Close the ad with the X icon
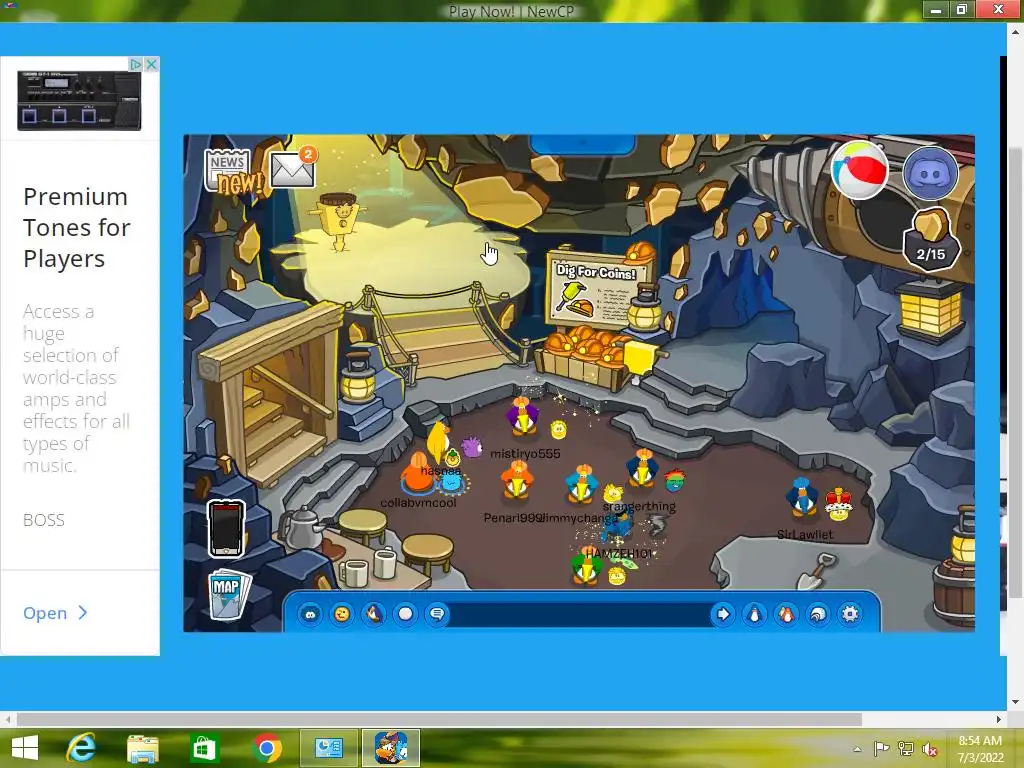 coord(152,64)
